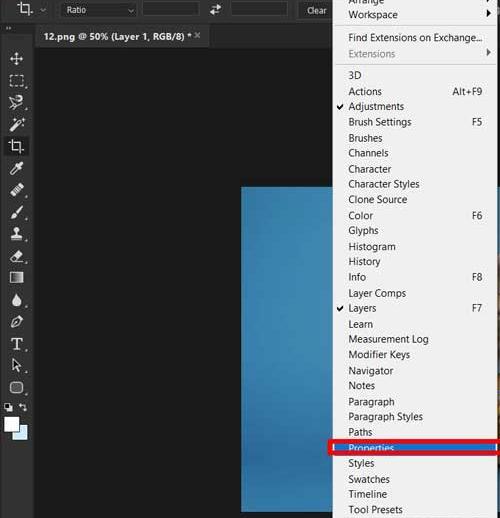This screenshot has width=500, height=518.
Task: Select the Blur tool
Action: click(16, 300)
